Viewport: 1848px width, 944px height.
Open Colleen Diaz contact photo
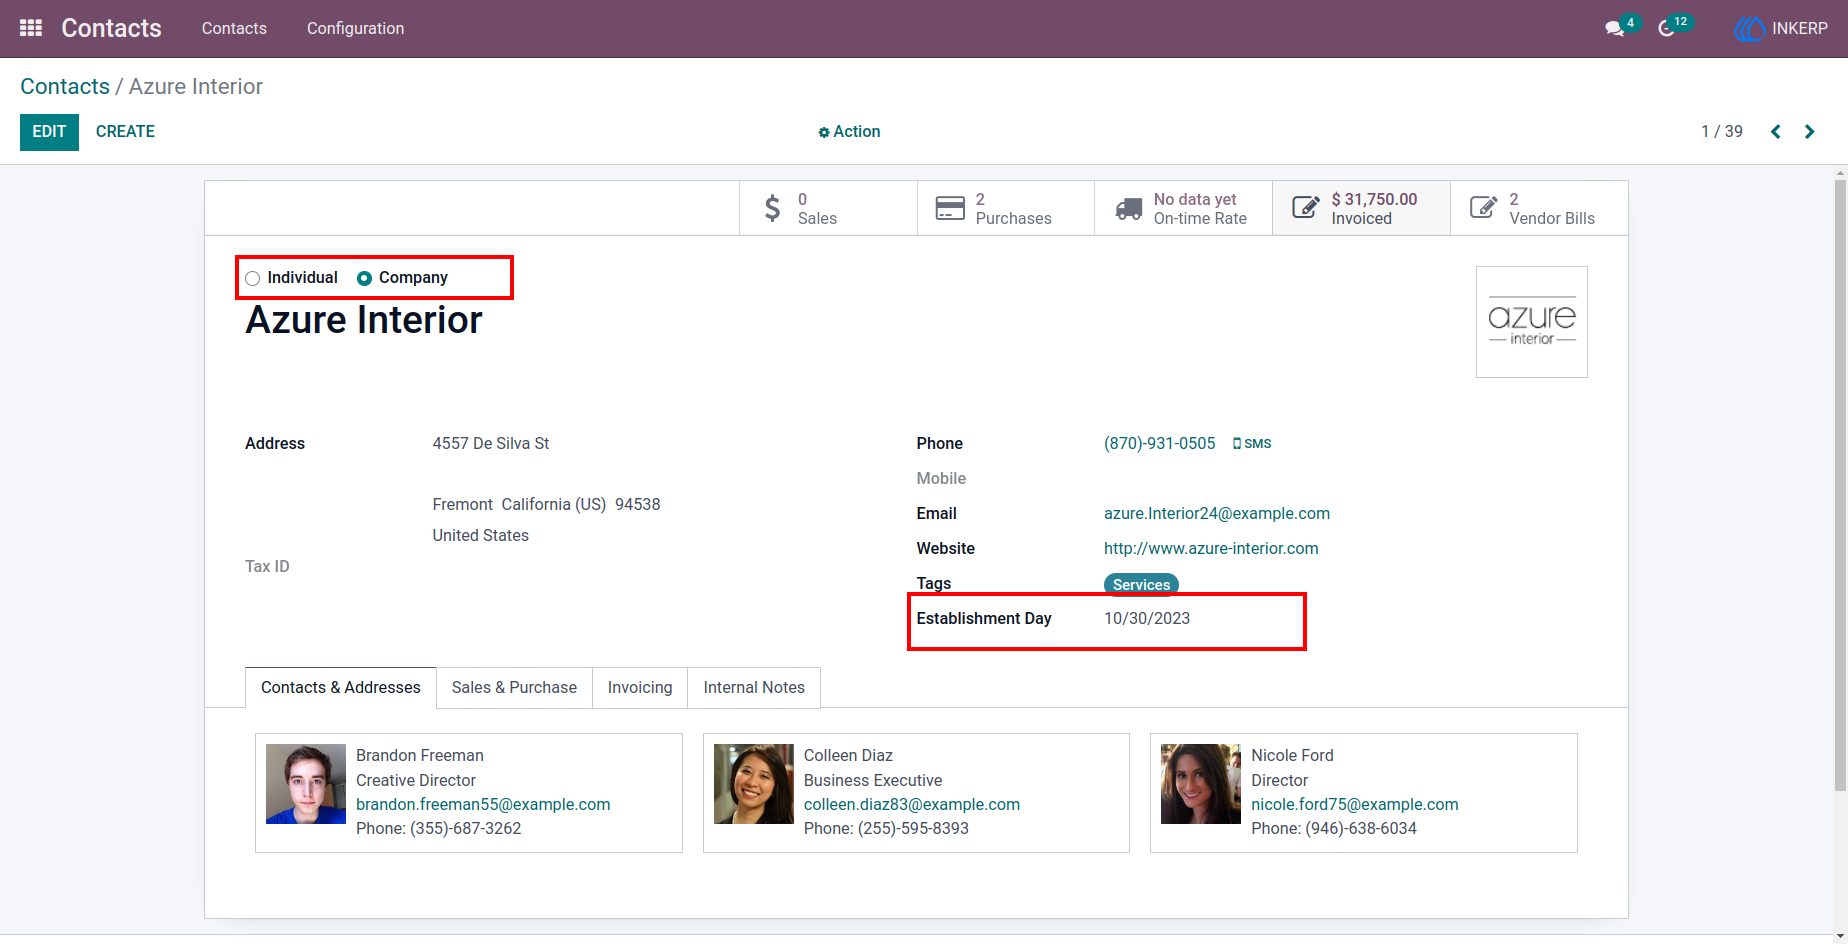click(754, 784)
